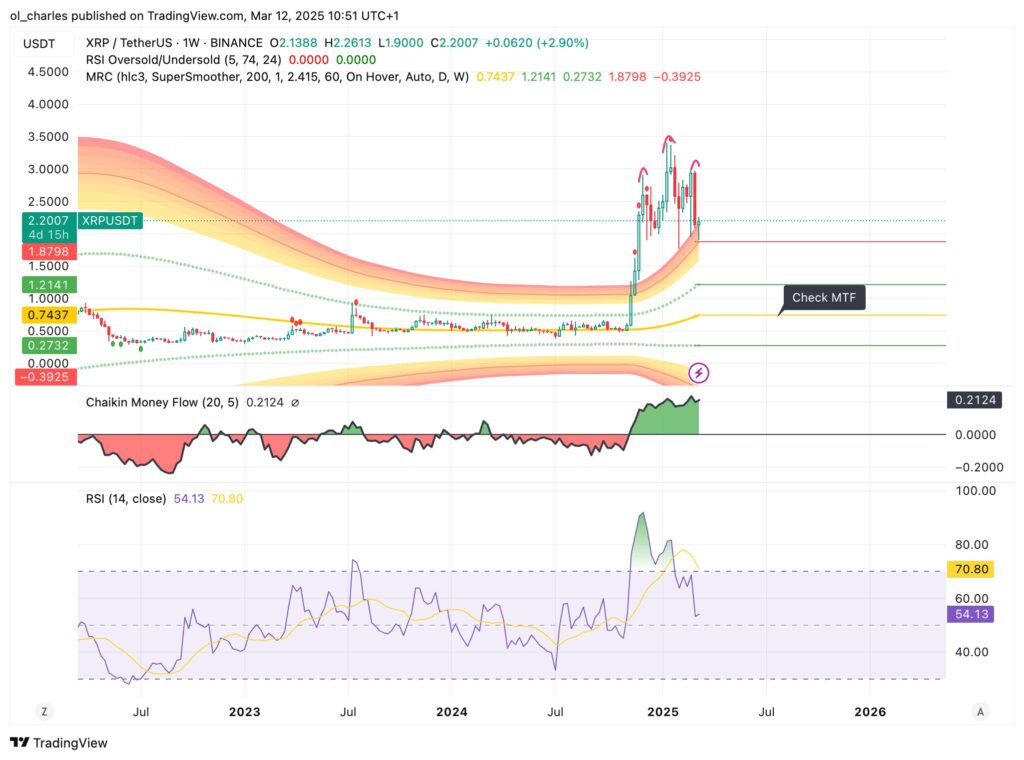Click the yellow 70.80 RSI level tag
1024x760 pixels.
pyautogui.click(x=970, y=568)
